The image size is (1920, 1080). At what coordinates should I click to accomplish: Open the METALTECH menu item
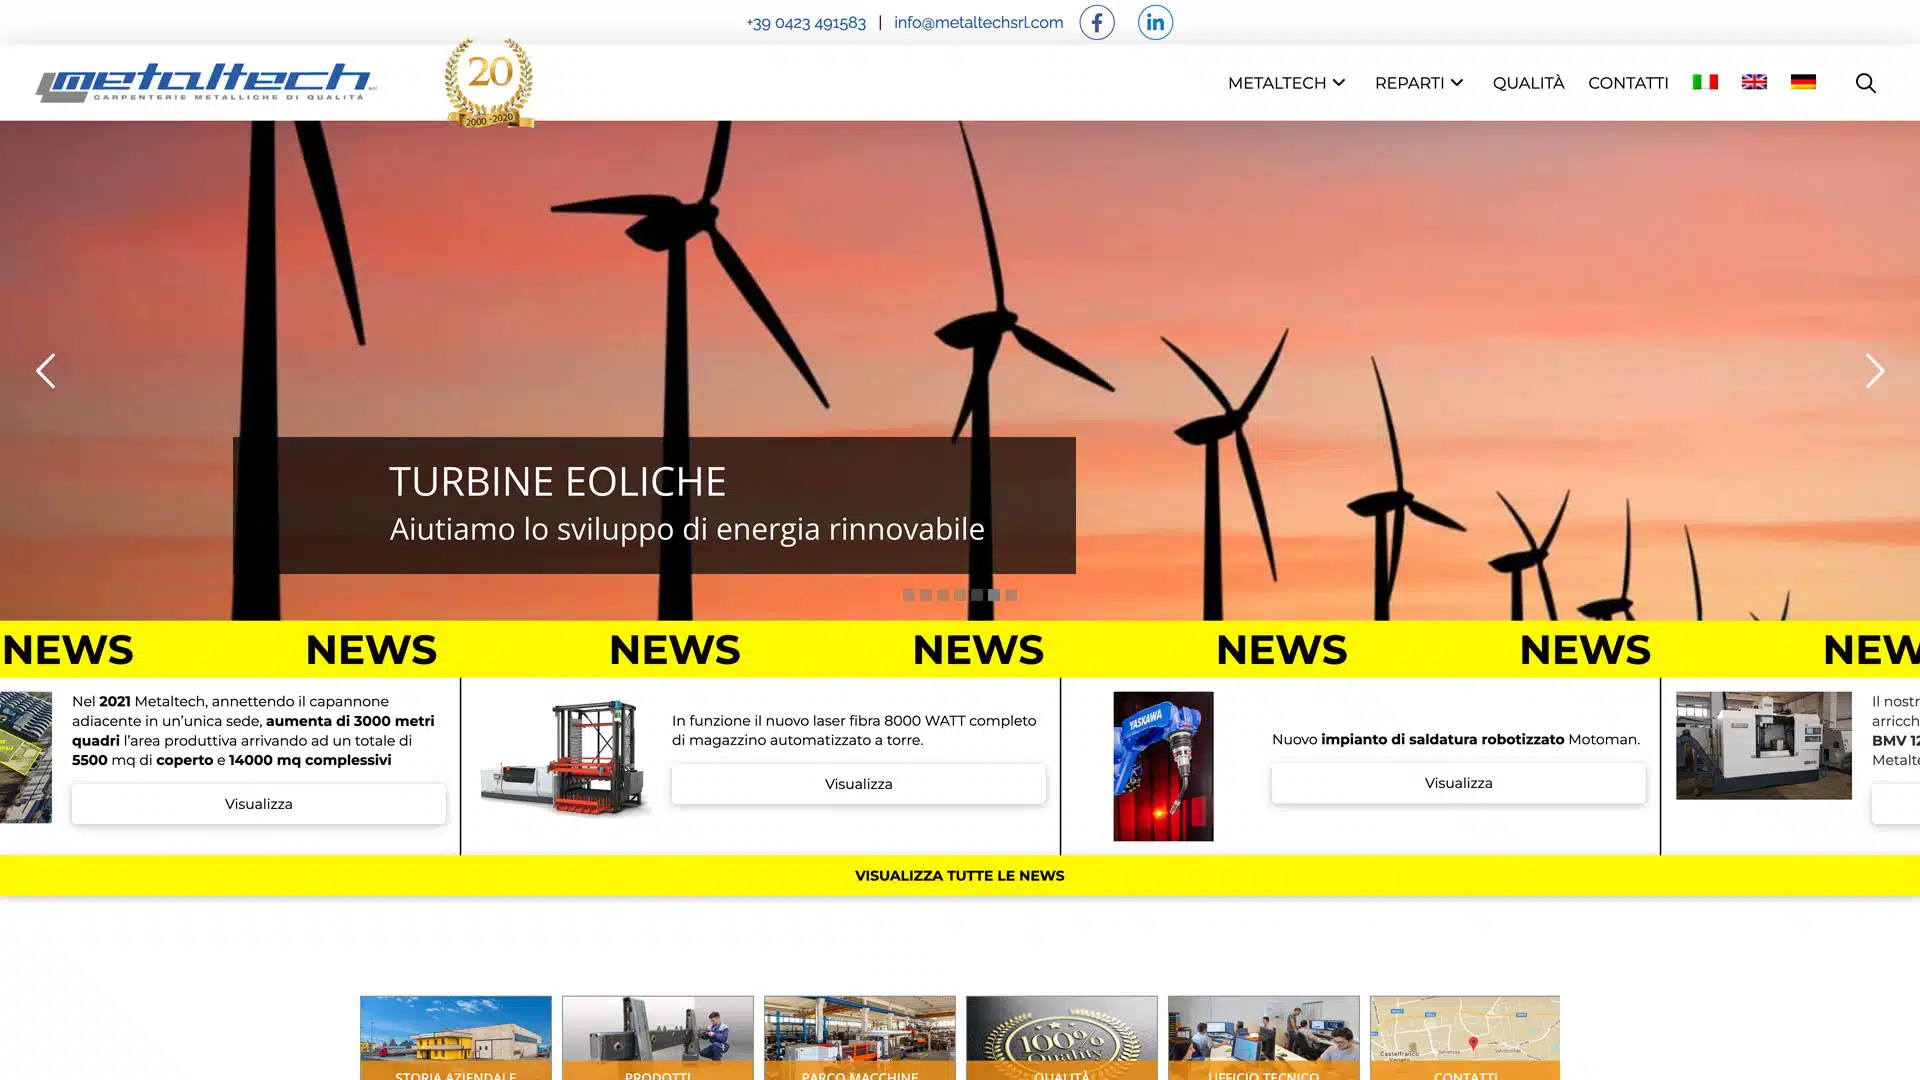[1276, 83]
